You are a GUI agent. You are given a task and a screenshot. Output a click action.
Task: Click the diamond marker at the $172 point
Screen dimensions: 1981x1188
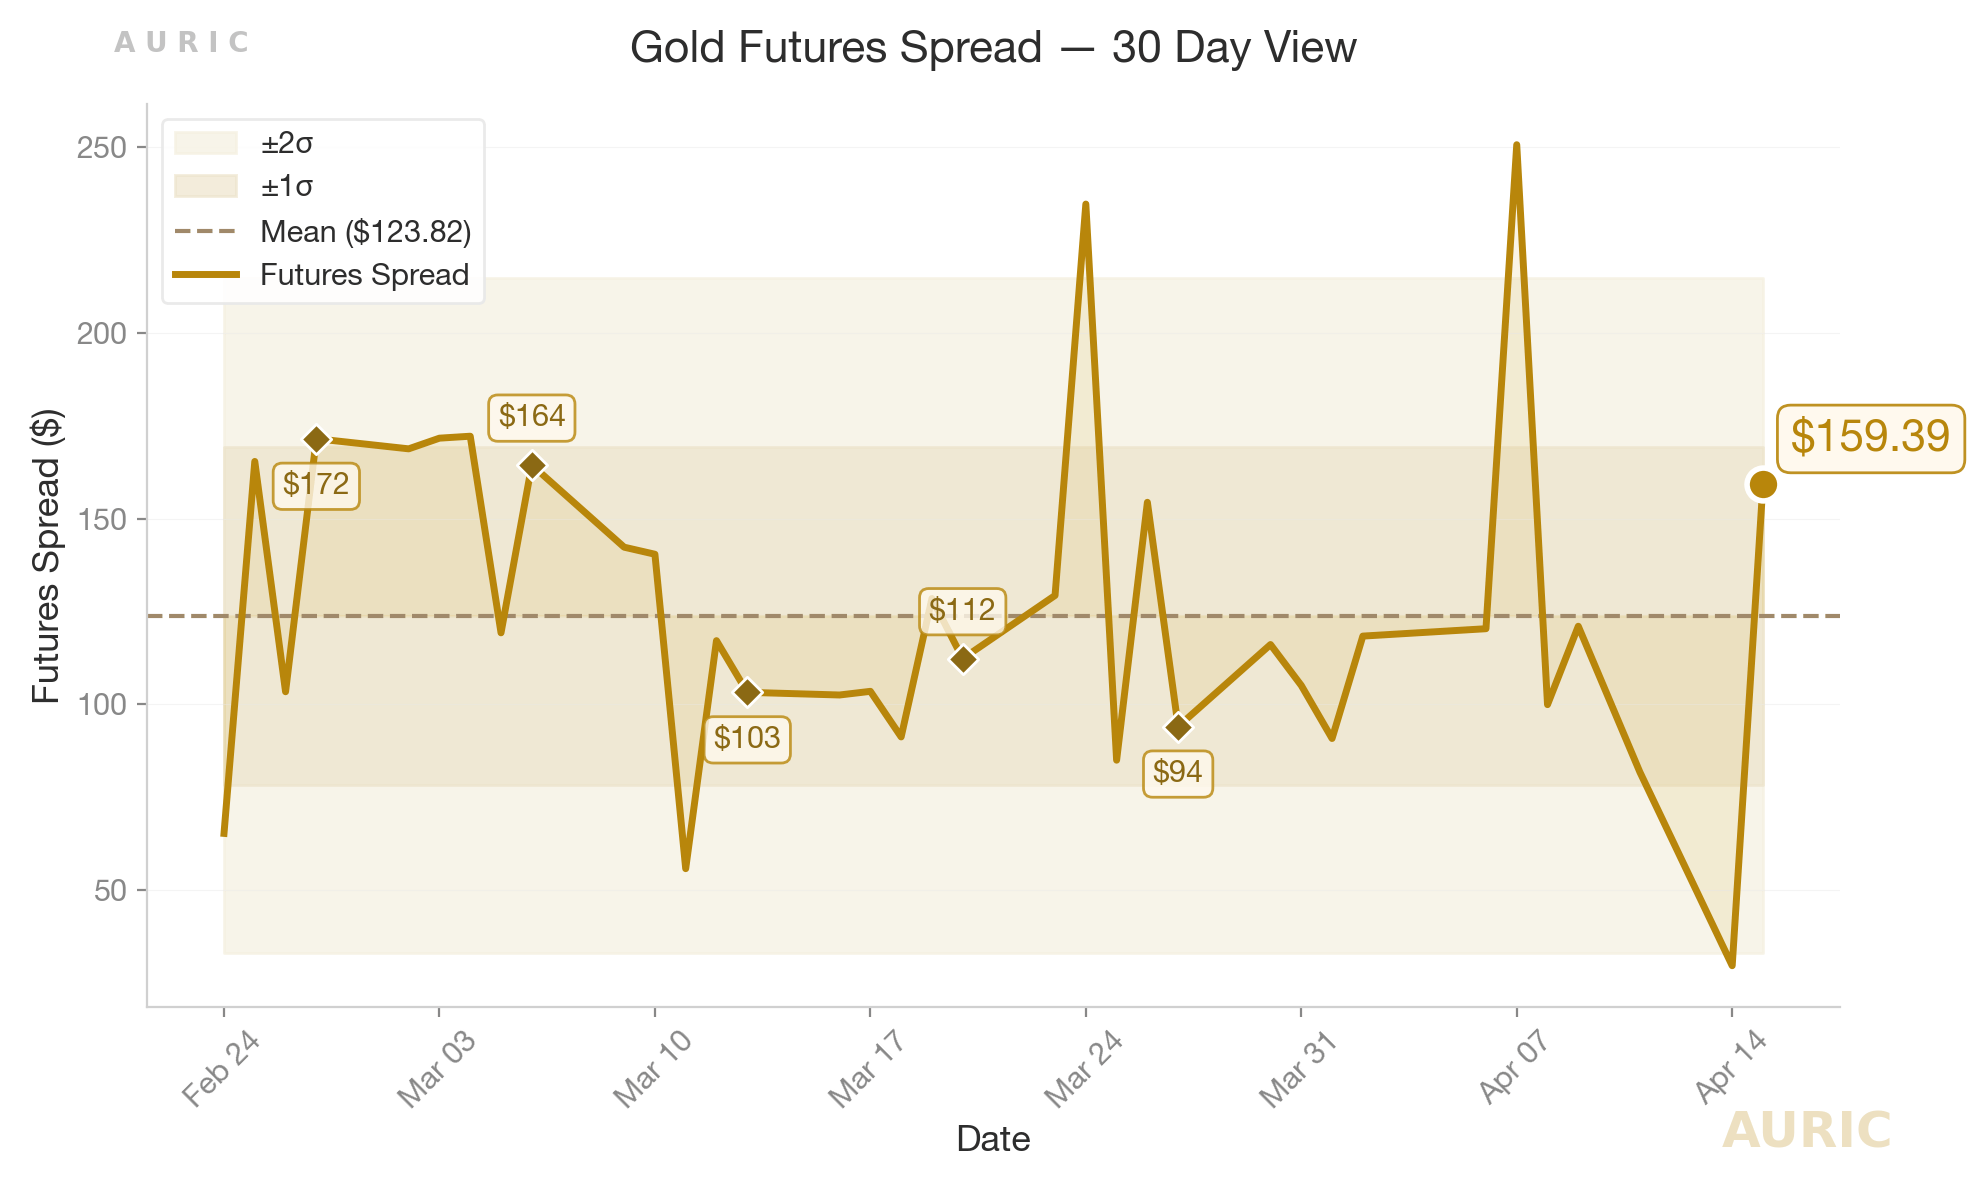tap(317, 440)
